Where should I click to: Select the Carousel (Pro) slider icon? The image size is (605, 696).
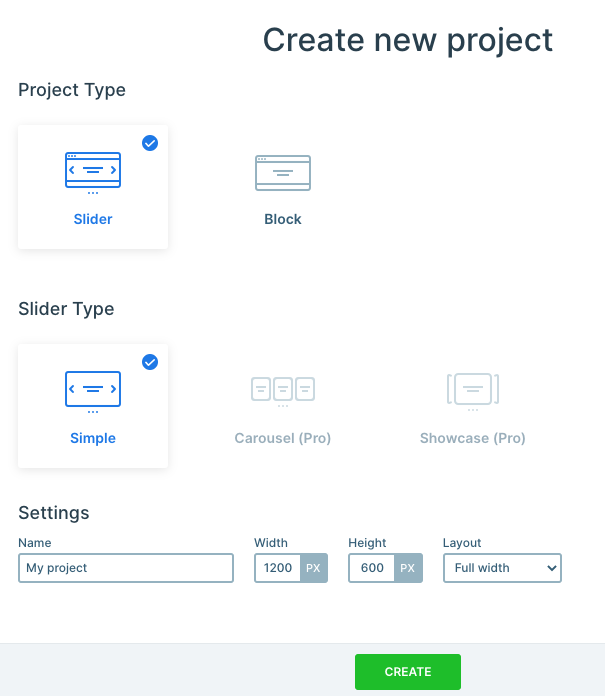283,392
